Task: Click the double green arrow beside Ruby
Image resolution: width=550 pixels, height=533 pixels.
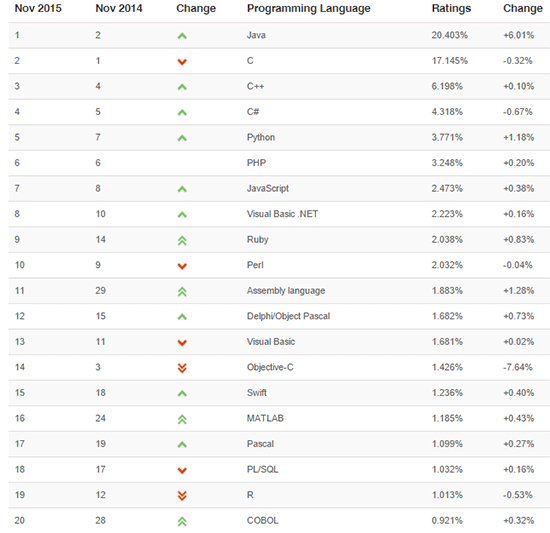Action: coord(182,241)
